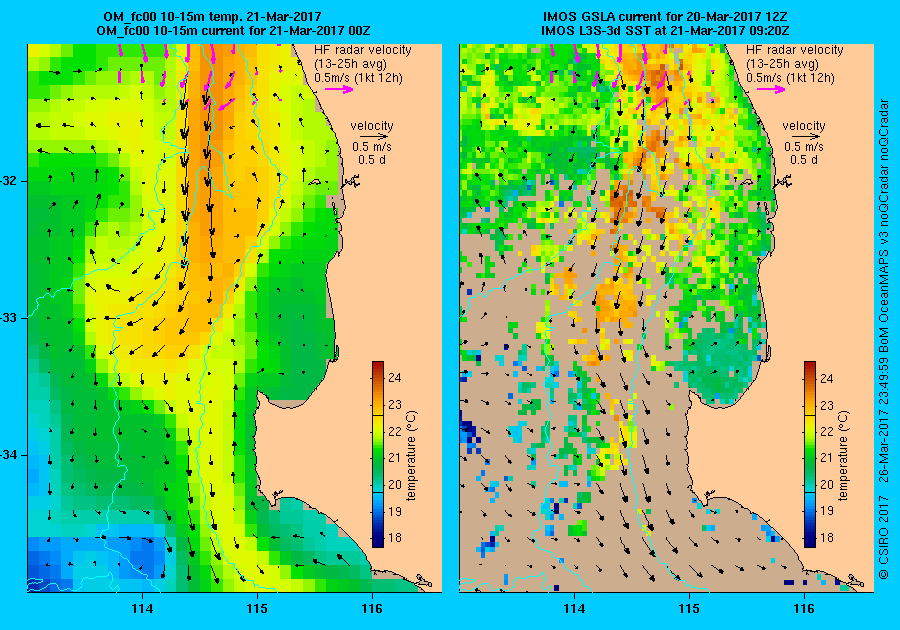The width and height of the screenshot is (900, 630).
Task: Select title 'OM_fc00 10-15m temp. 21-Mar-2017'
Action: (x=212, y=17)
